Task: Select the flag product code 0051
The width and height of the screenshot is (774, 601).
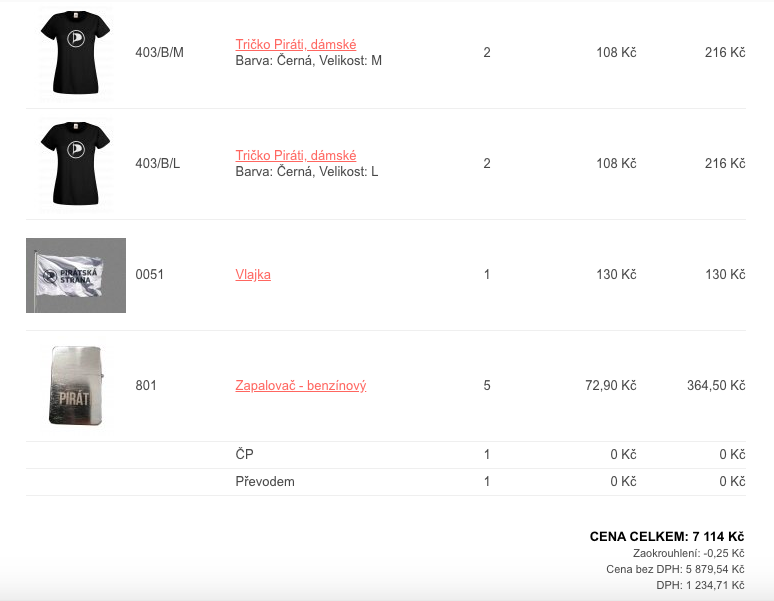Action: click(148, 274)
